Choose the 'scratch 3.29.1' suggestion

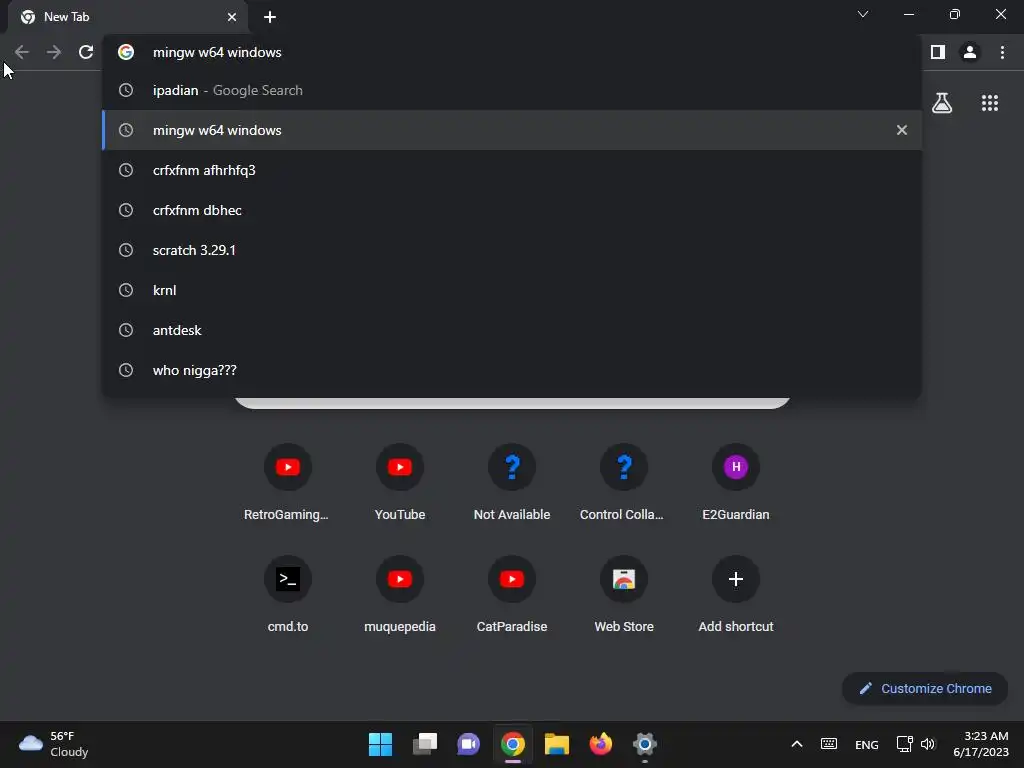click(x=512, y=250)
